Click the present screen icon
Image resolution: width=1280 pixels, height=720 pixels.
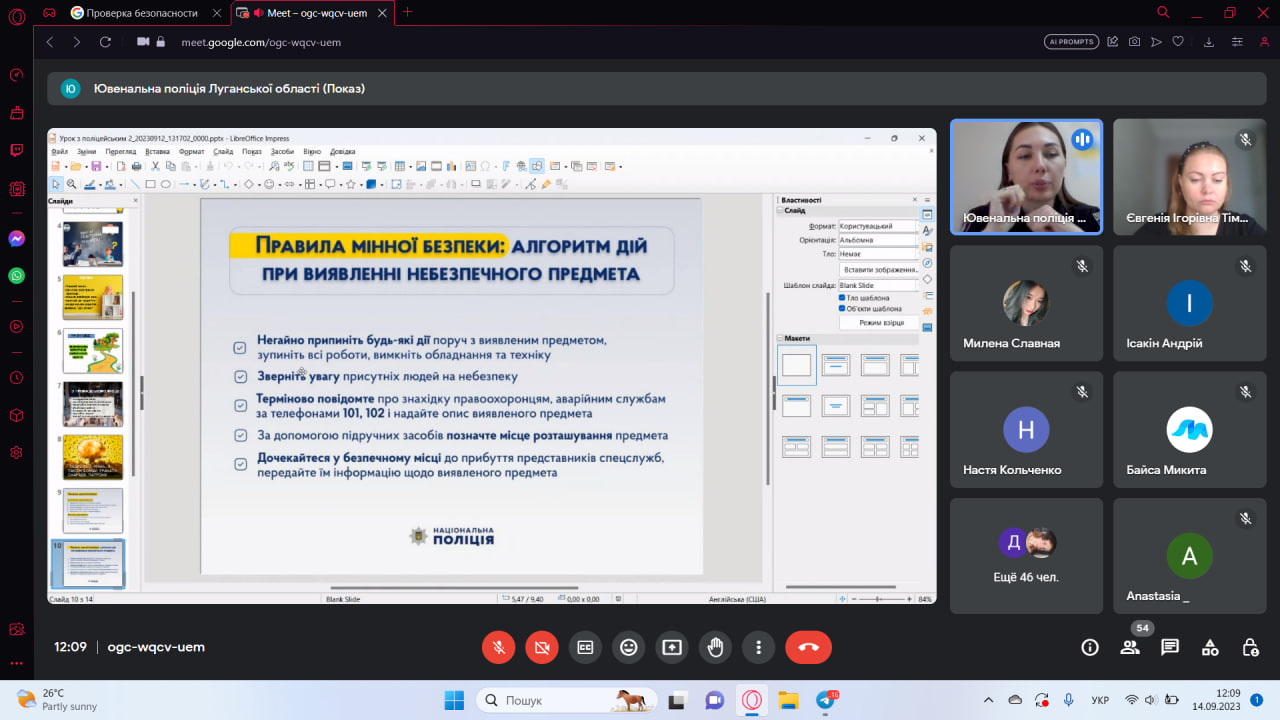click(x=672, y=647)
